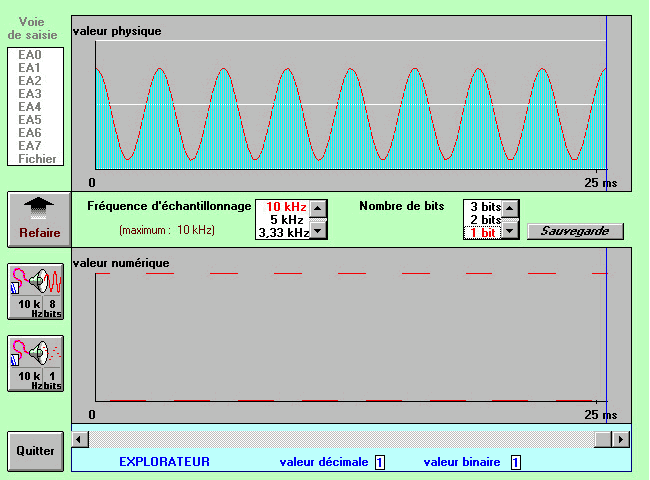Click the explorer scrollbar track

point(341,439)
